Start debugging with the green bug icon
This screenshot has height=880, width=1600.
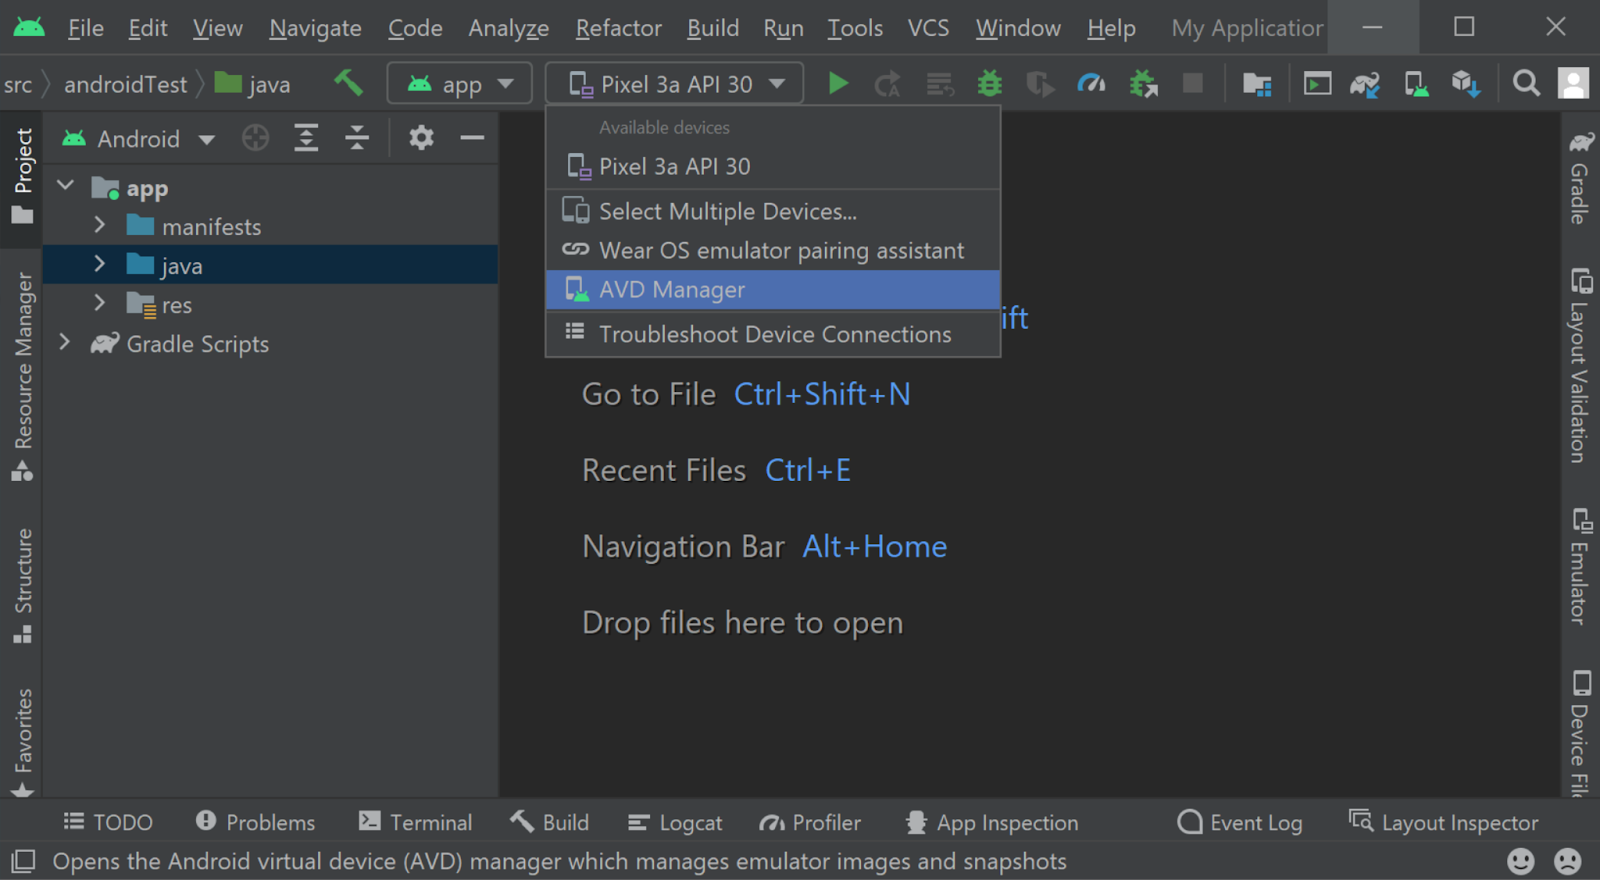click(990, 84)
